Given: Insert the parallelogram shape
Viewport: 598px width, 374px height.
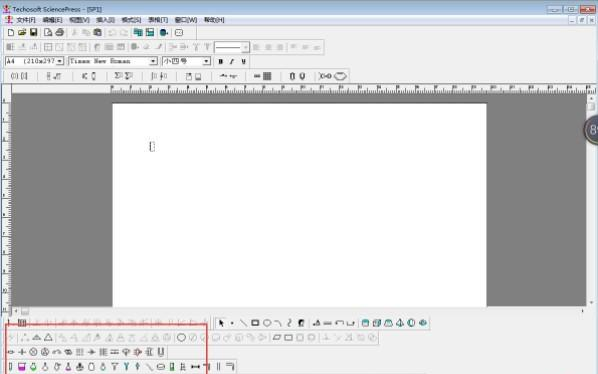Looking at the screenshot, I should 277,337.
